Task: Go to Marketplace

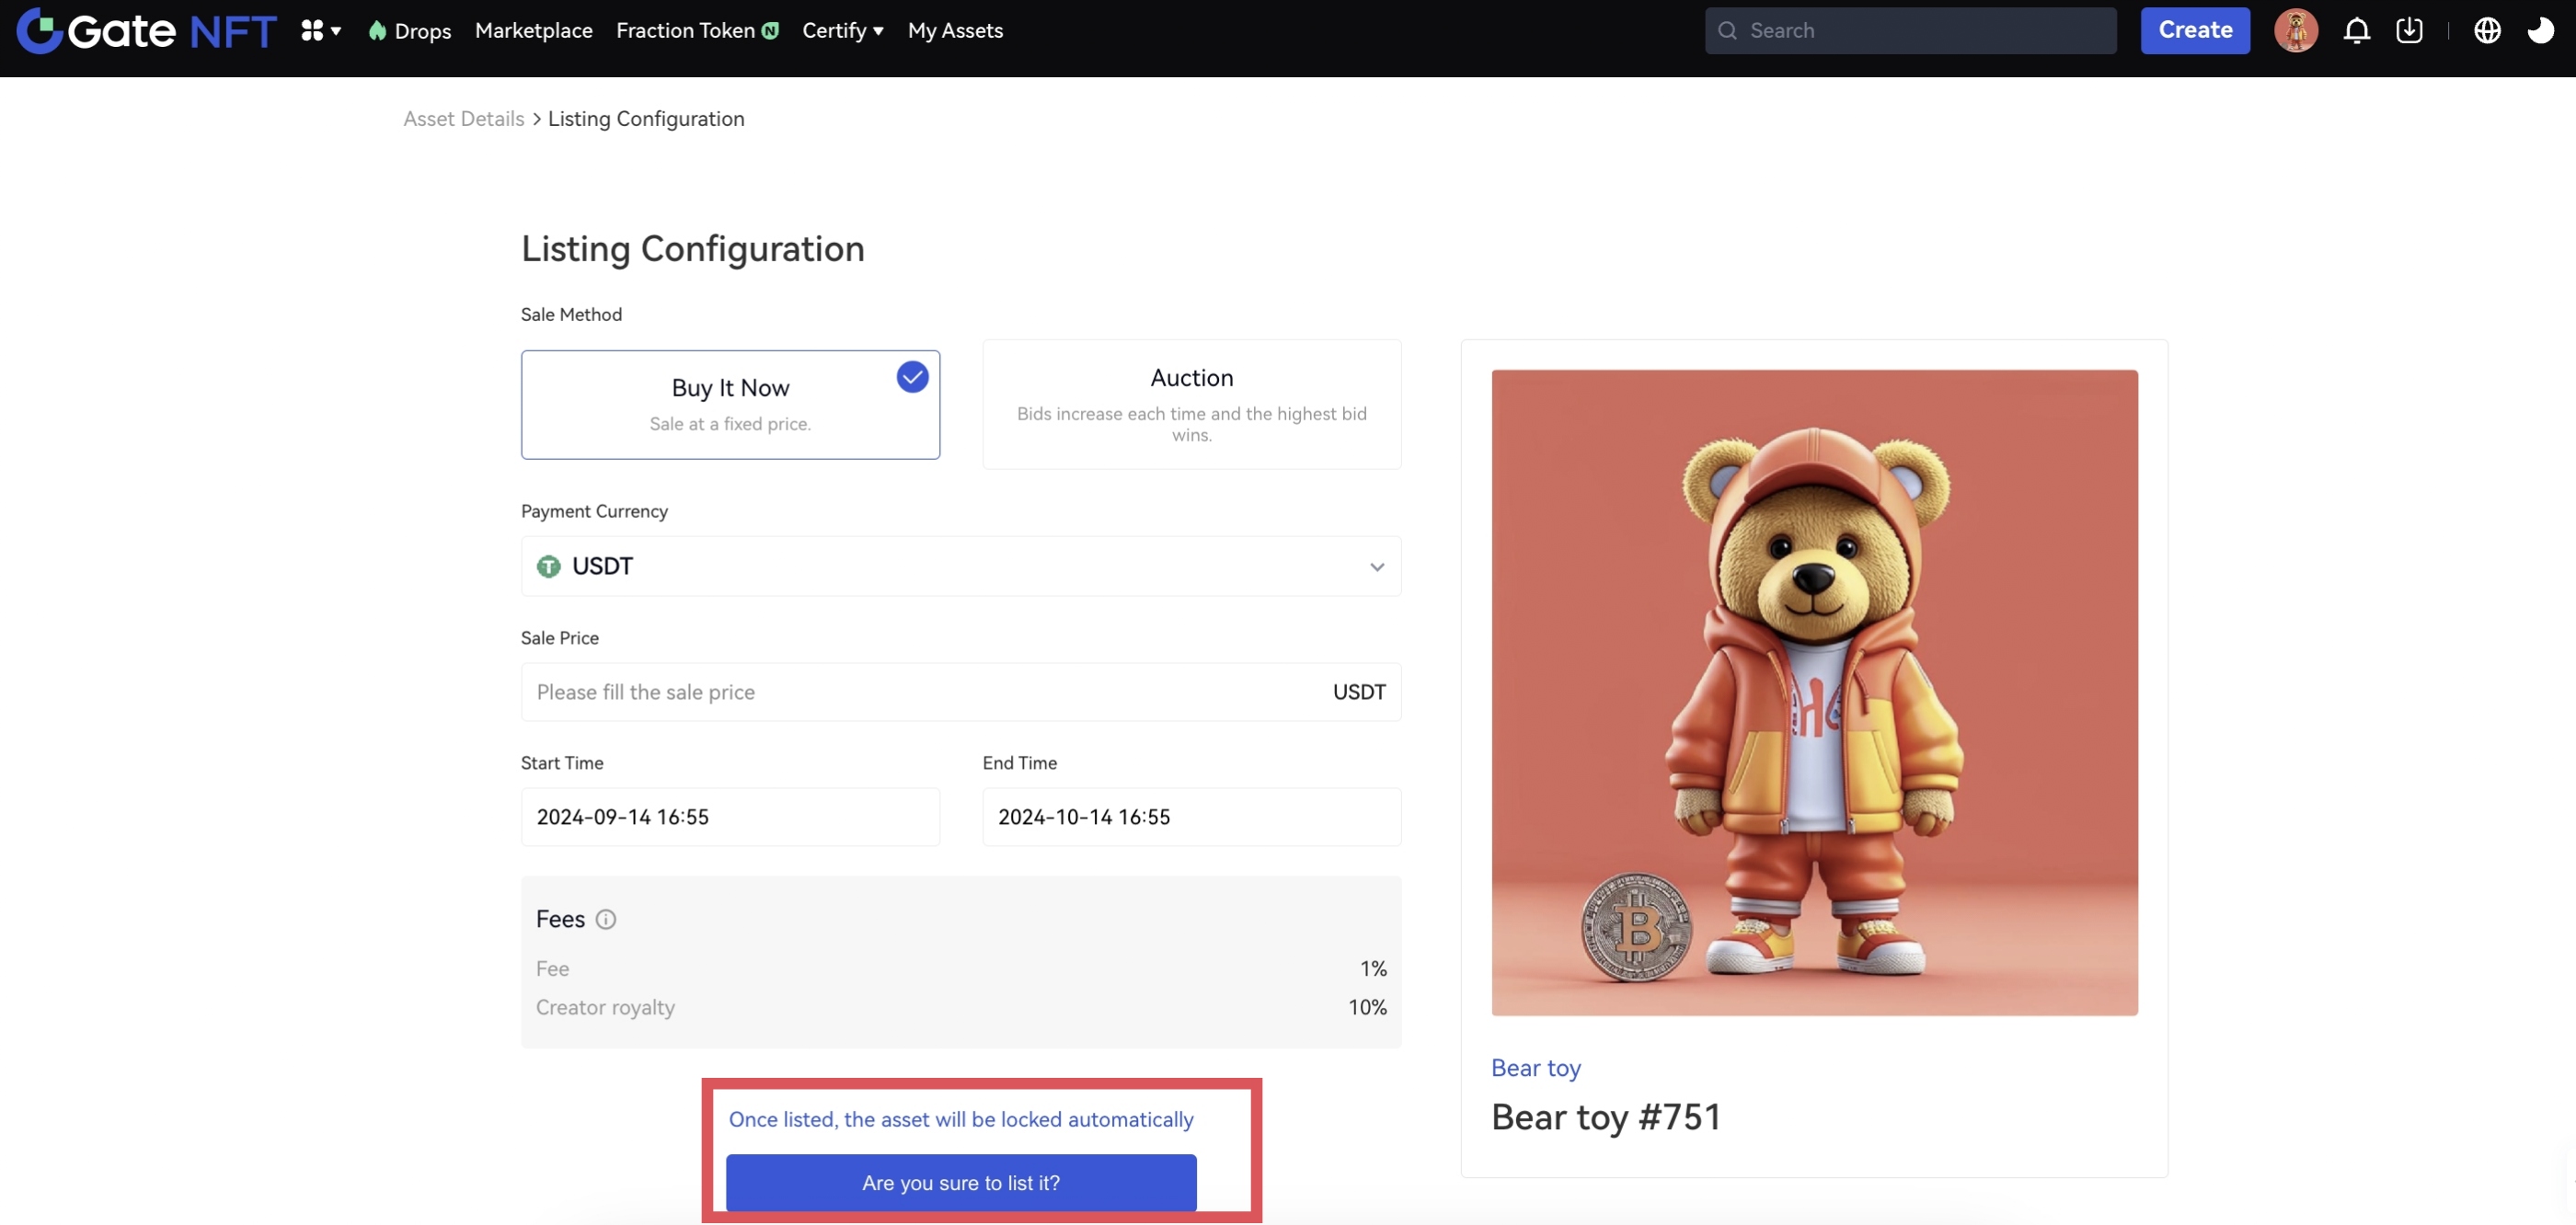Action: click(533, 31)
